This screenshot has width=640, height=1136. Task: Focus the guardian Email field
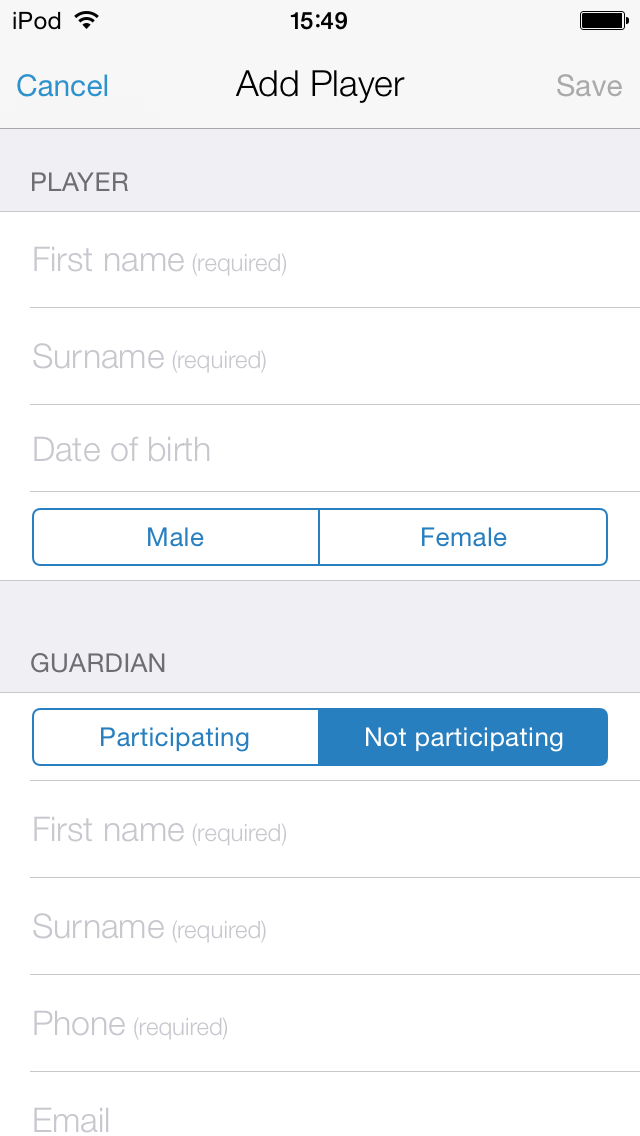pos(320,1118)
